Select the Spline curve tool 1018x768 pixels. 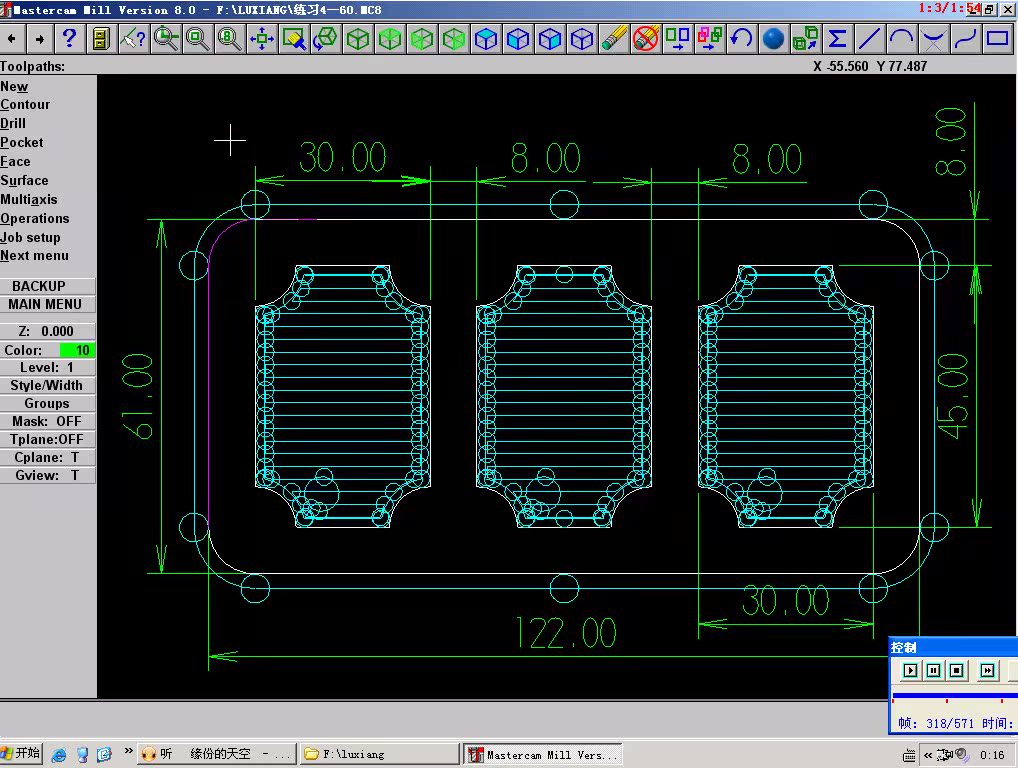pos(965,39)
